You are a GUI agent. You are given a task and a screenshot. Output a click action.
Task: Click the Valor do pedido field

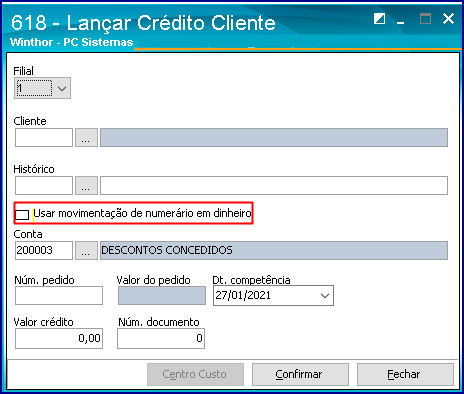(162, 296)
